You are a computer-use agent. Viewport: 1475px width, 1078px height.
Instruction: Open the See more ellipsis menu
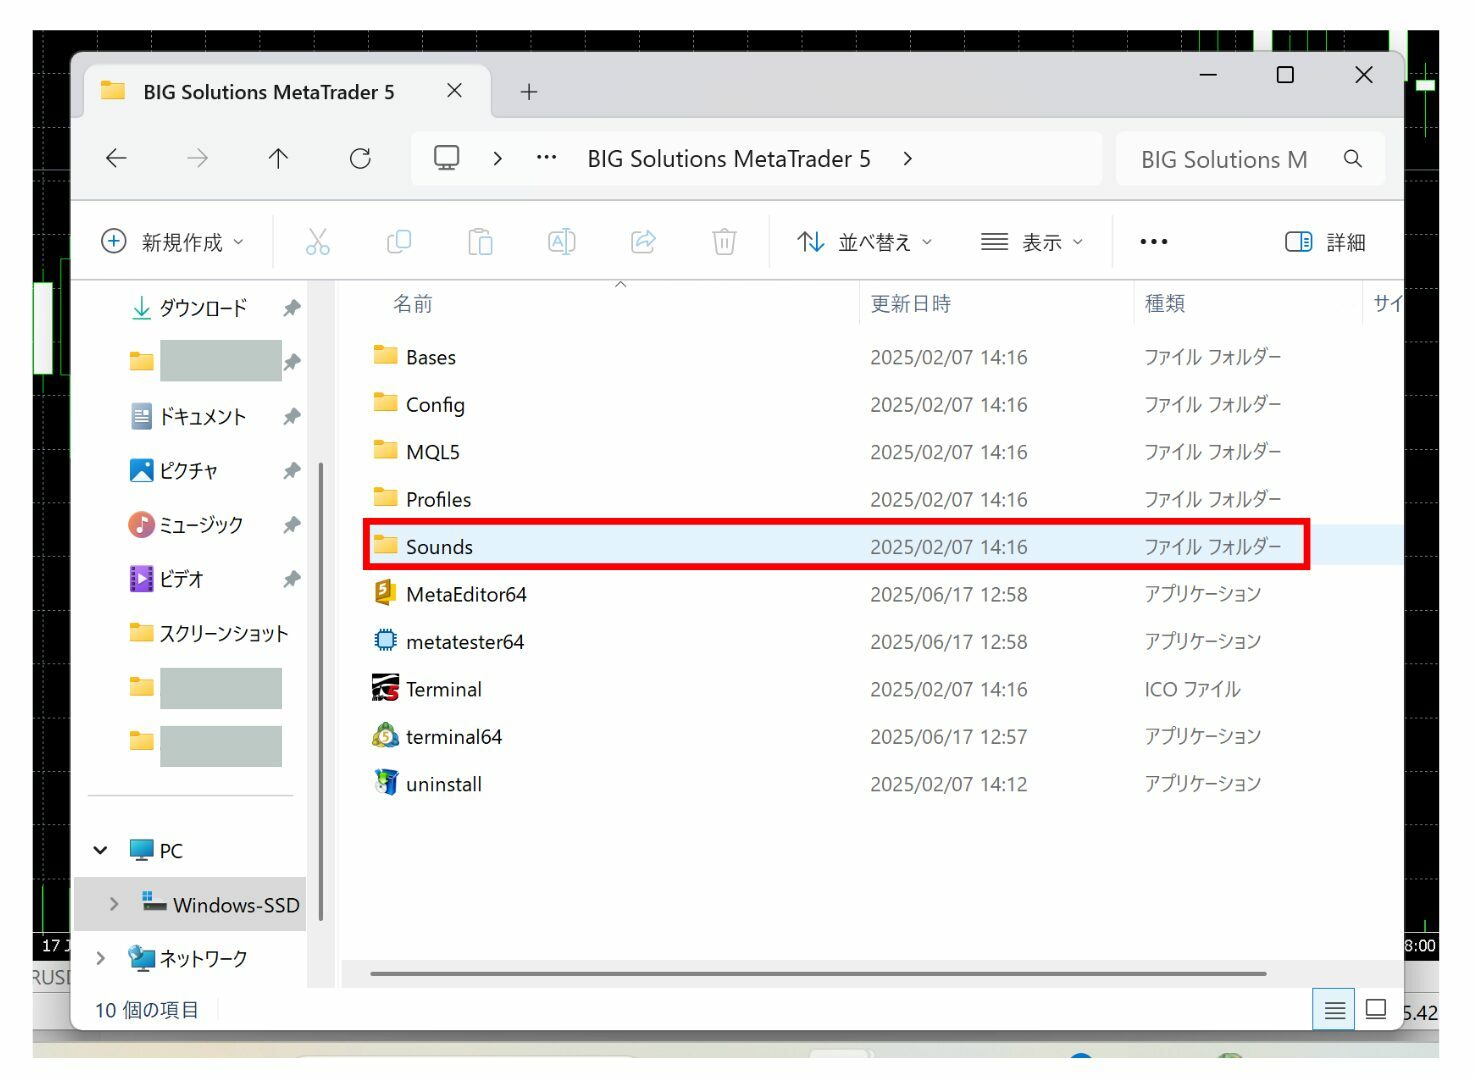pos(1153,242)
